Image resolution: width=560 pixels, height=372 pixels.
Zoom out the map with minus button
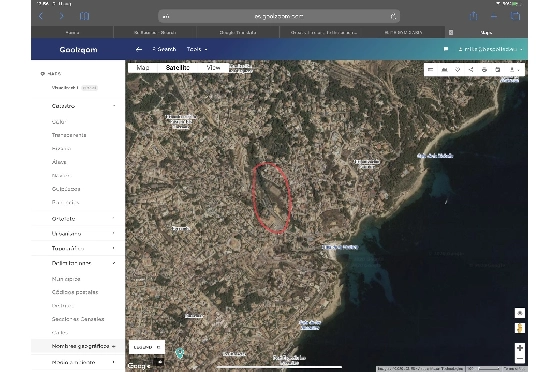click(x=520, y=358)
